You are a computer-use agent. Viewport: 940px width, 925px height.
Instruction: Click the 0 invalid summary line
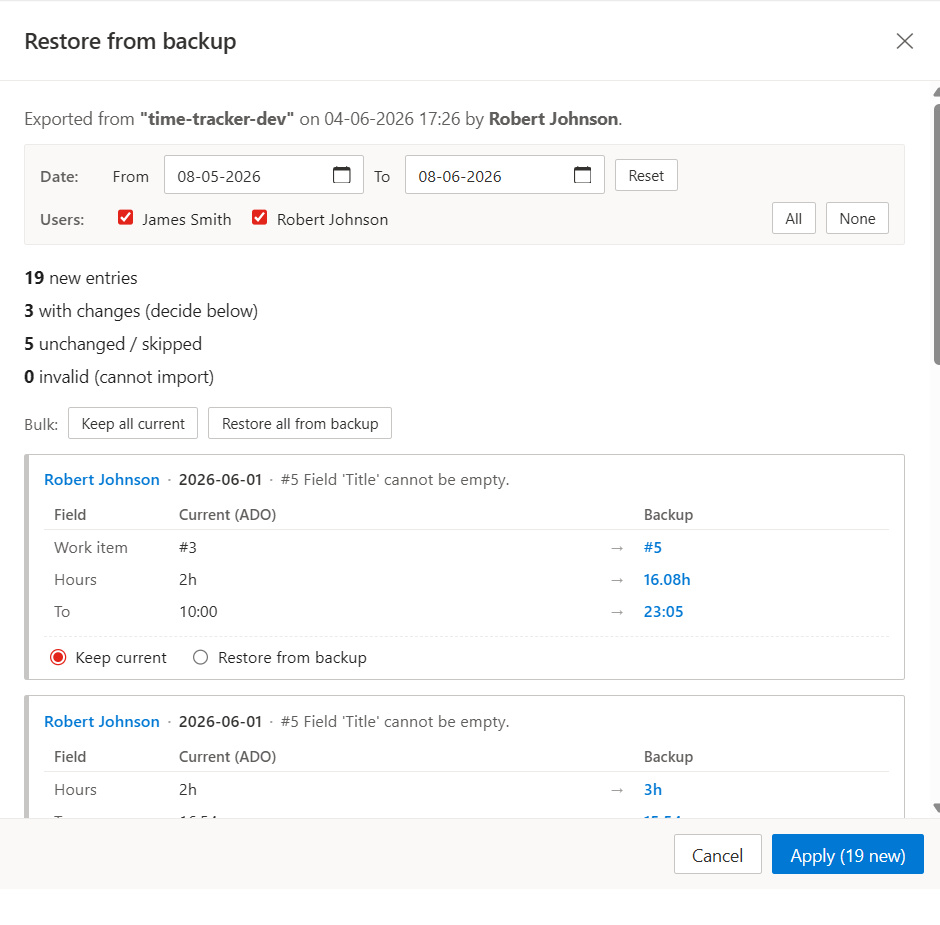119,377
